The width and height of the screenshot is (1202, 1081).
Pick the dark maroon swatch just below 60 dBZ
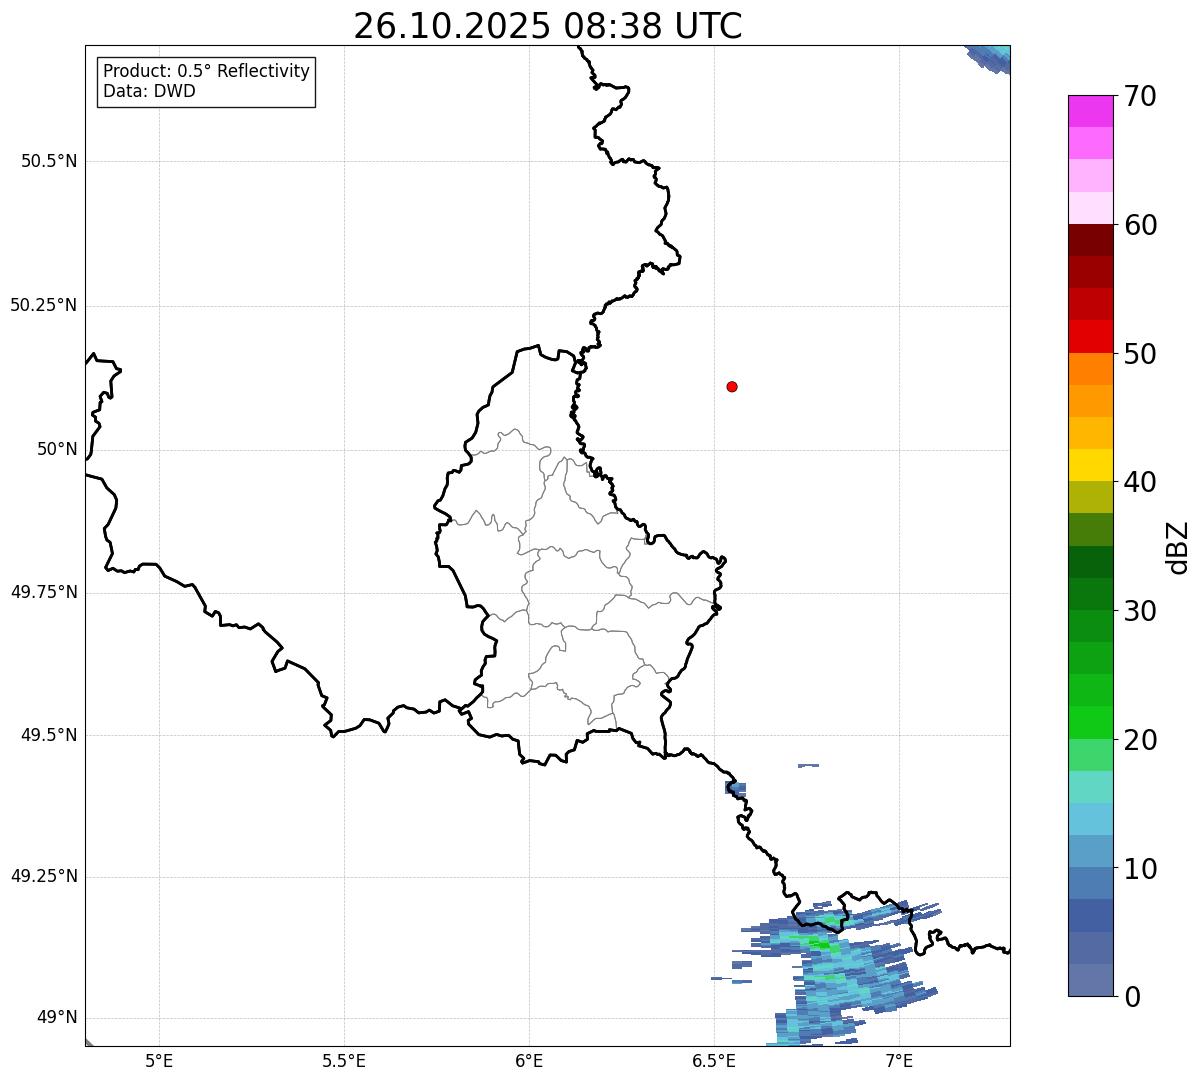[1090, 240]
